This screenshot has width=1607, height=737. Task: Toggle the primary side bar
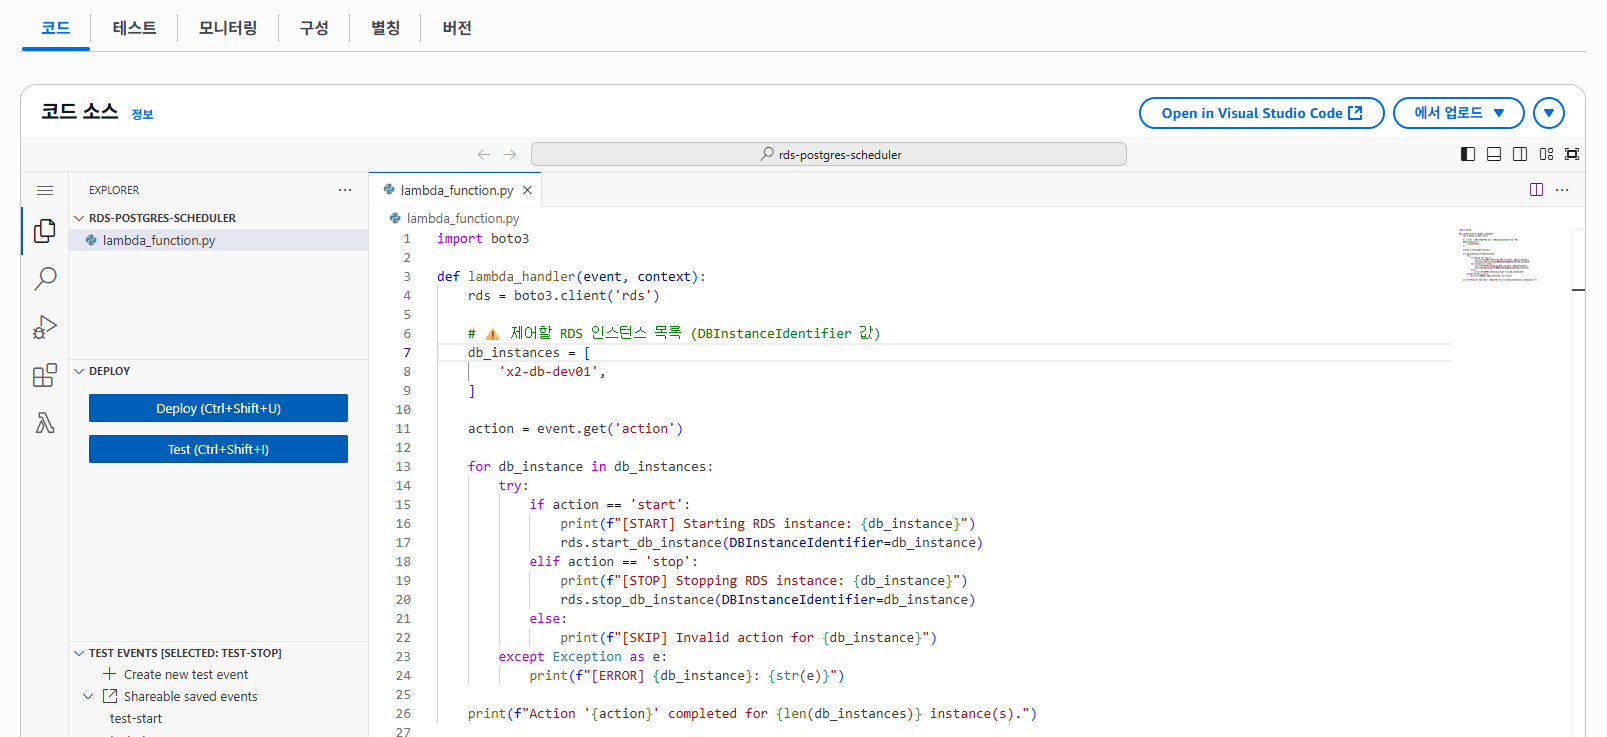coord(1468,154)
